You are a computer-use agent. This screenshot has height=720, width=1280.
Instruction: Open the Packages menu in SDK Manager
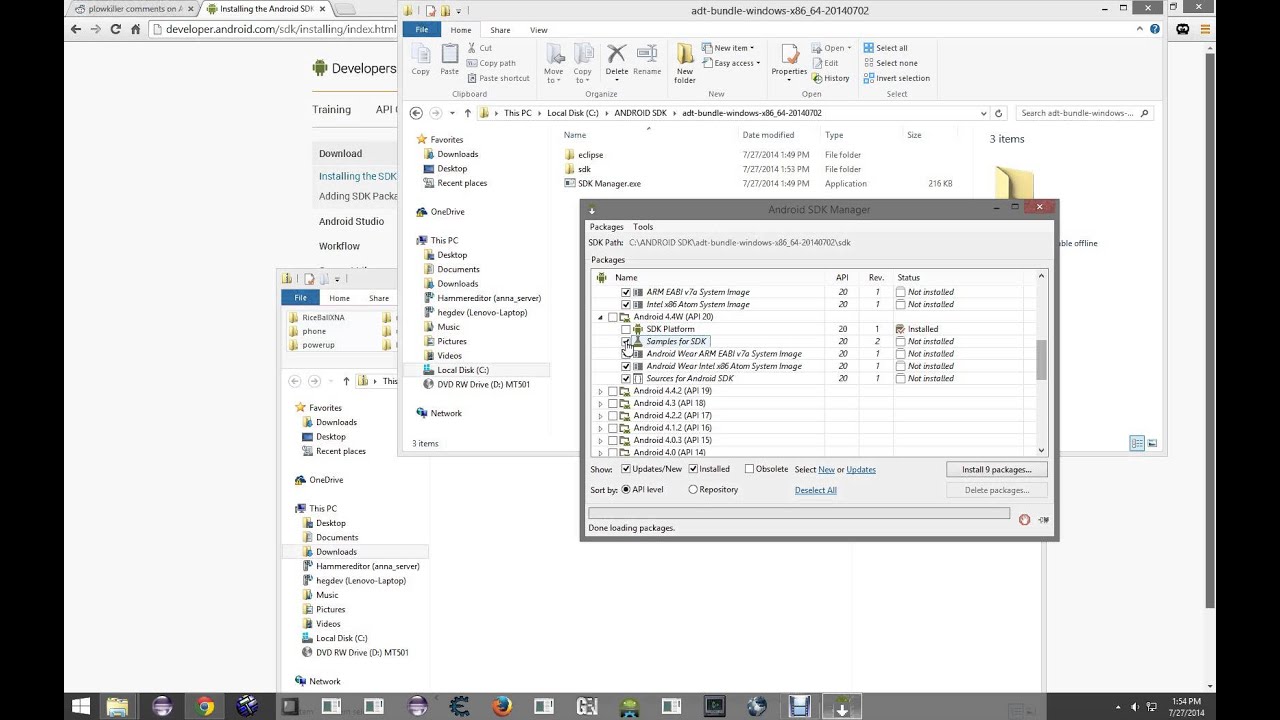606,227
